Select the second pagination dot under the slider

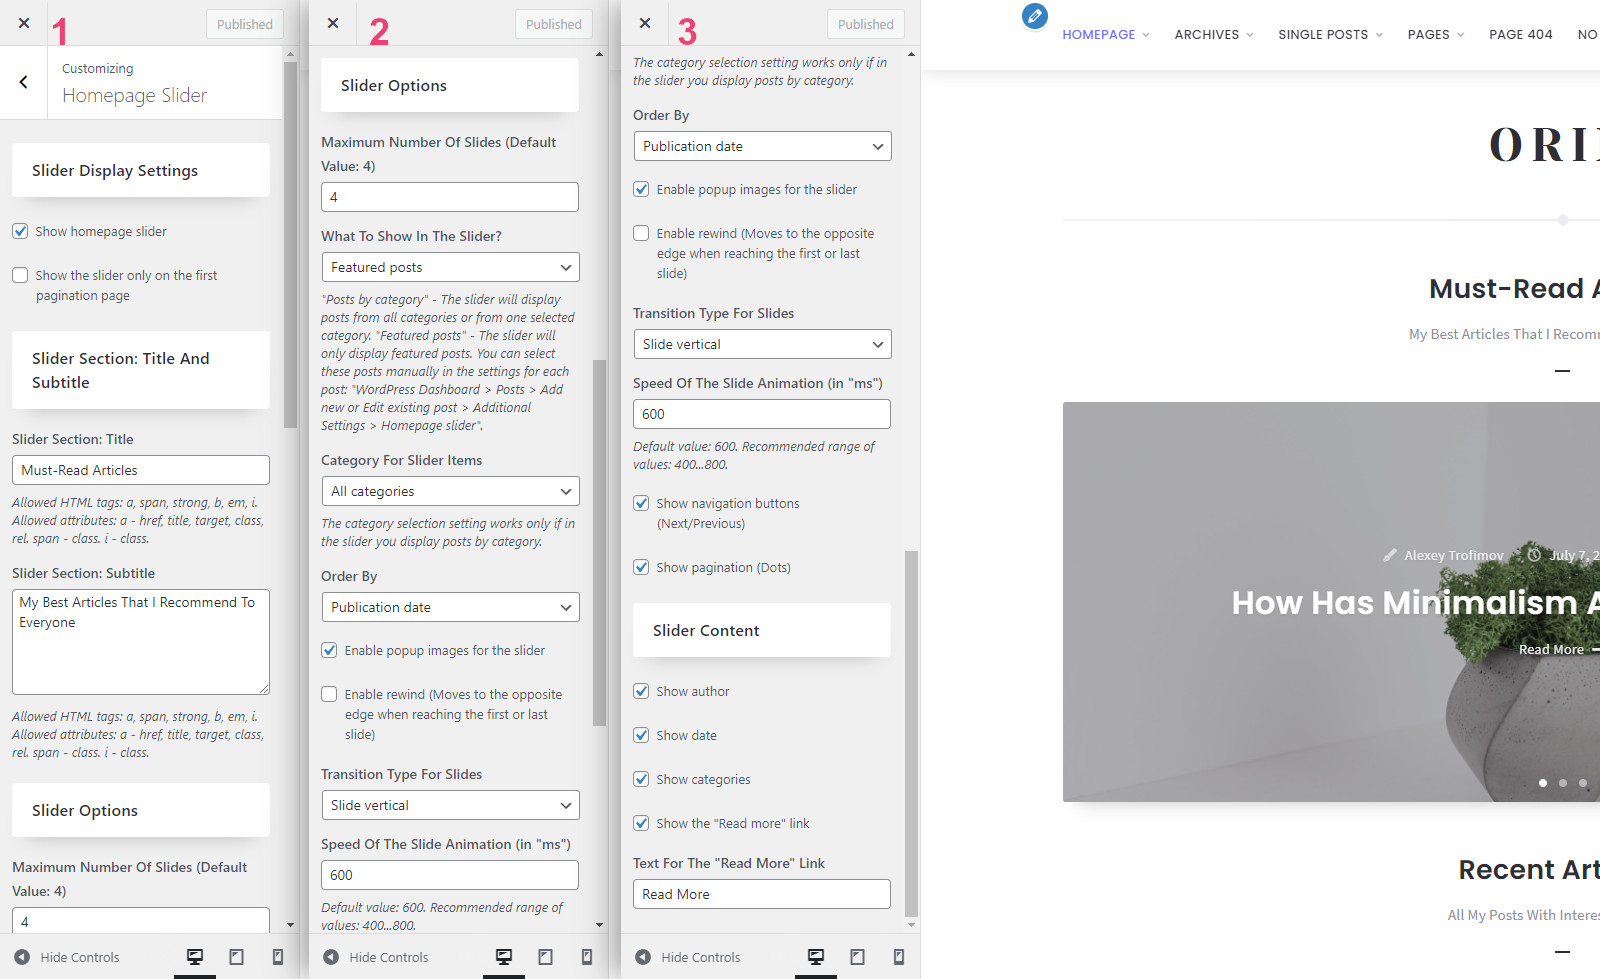click(x=1562, y=783)
